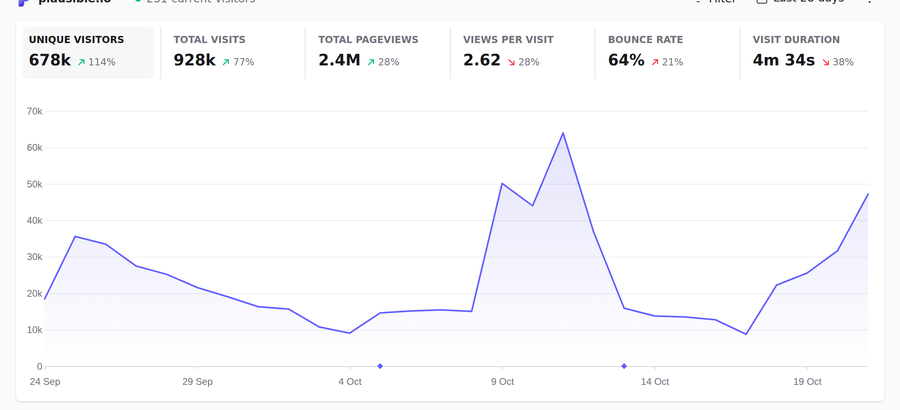This screenshot has width=900, height=410.
Task: Click the 2.62 views per visit value
Action: 482,60
